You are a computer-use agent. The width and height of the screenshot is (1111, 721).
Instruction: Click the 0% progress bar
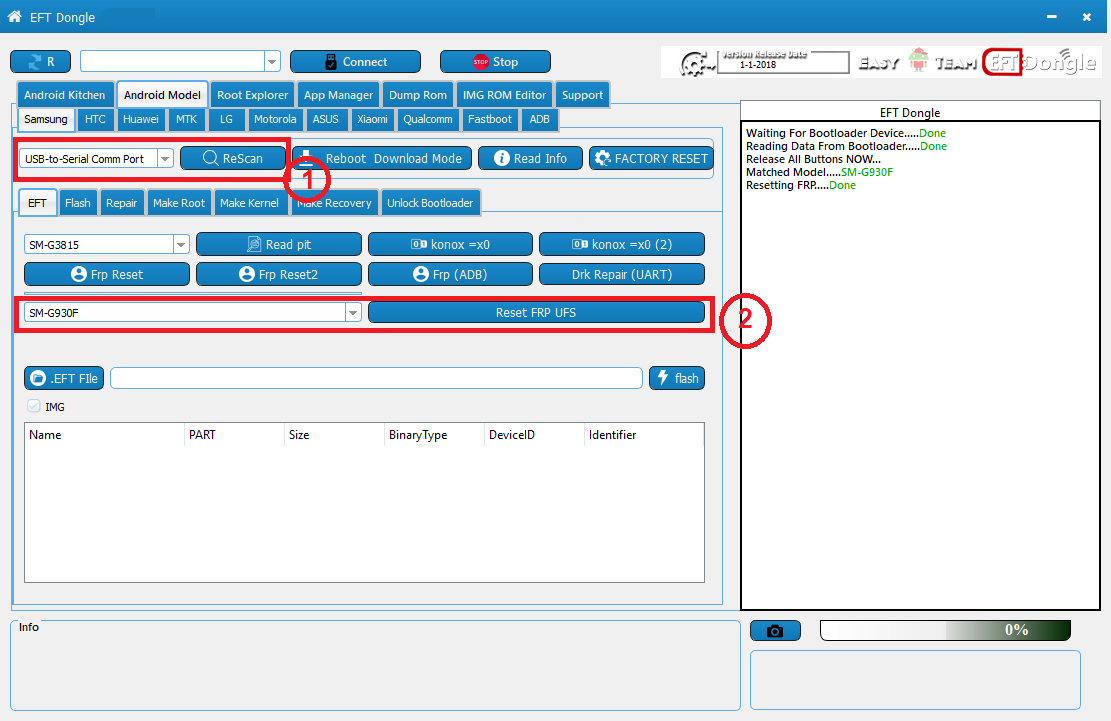pos(945,630)
